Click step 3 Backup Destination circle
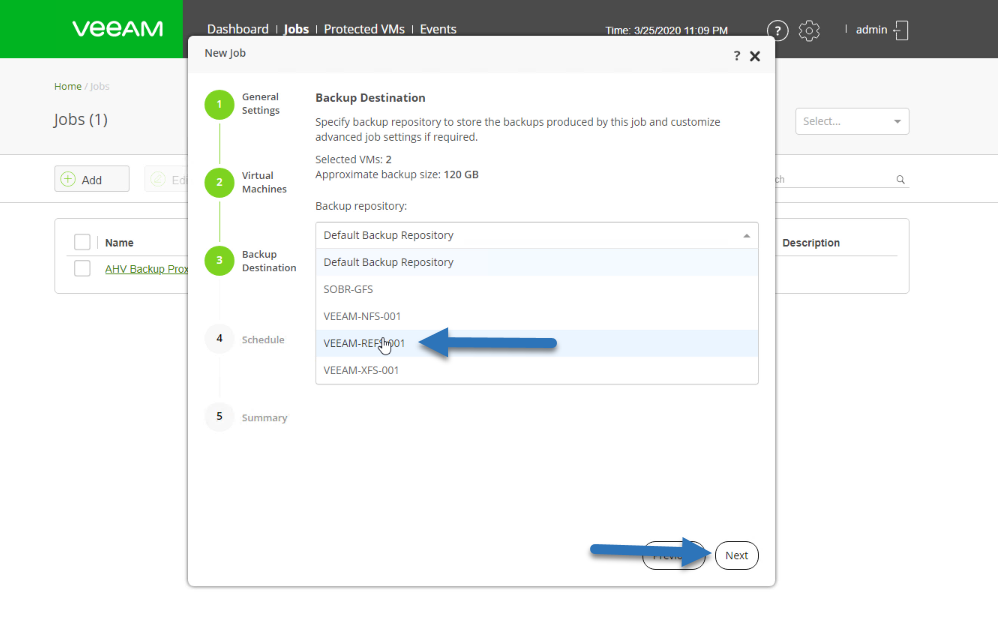This screenshot has height=617, width=998. tap(219, 260)
